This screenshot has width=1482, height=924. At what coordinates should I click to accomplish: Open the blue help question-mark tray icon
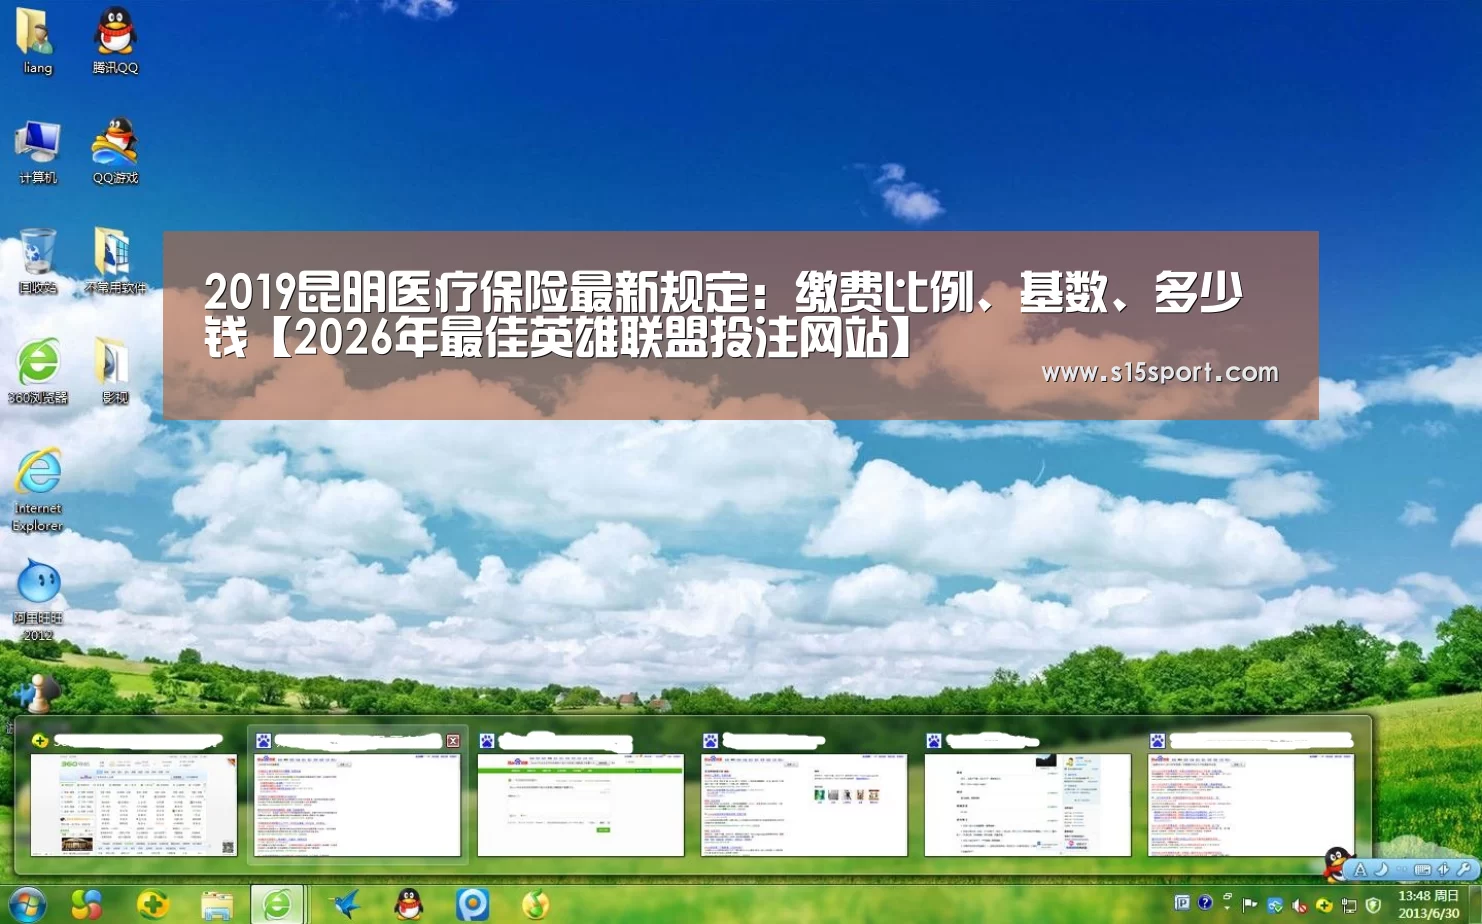pyautogui.click(x=1205, y=903)
